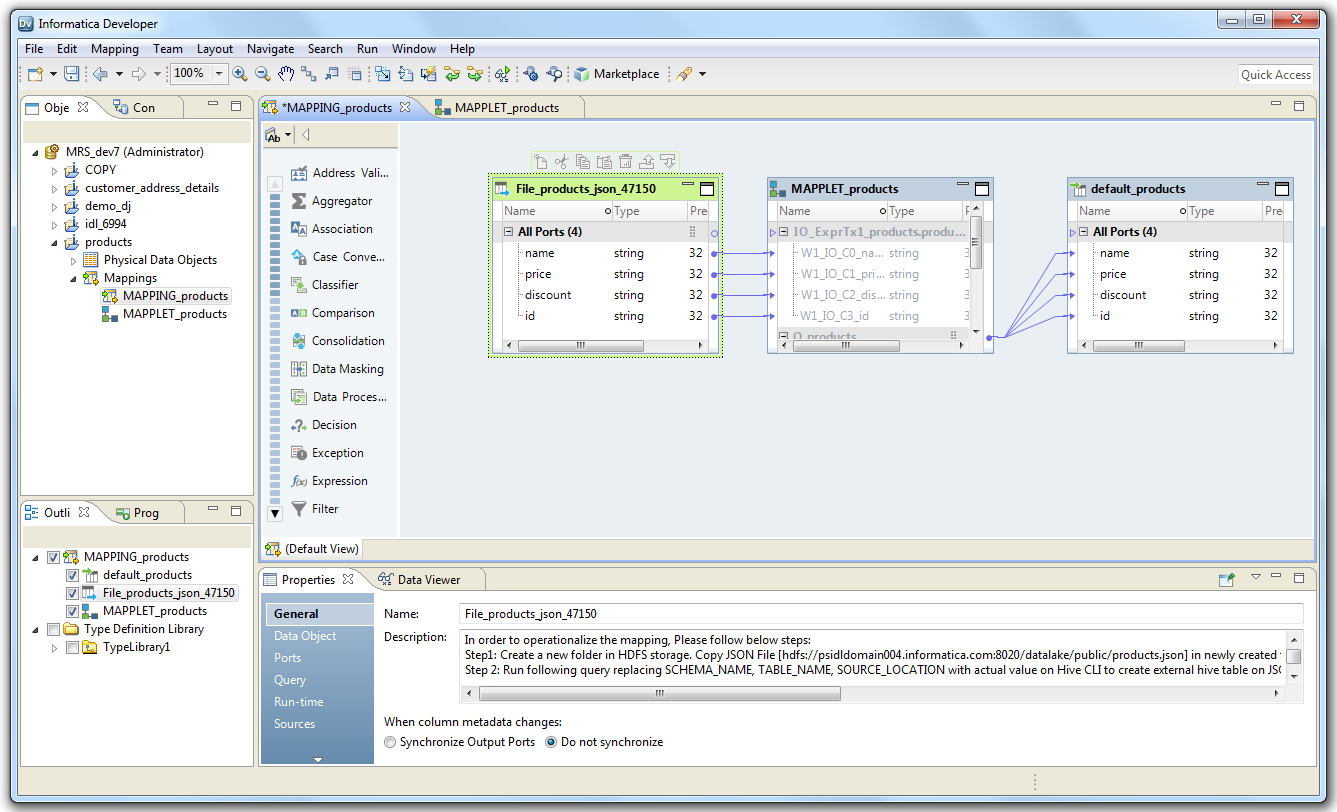Image resolution: width=1337 pixels, height=812 pixels.
Task: Collapse the products project node
Action: coord(55,243)
